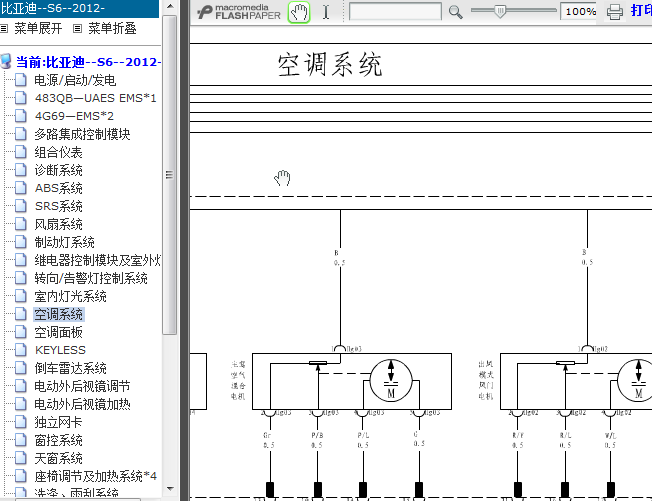
Task: Click page icon beside 多路集成控制模块
Action: (x=21, y=133)
